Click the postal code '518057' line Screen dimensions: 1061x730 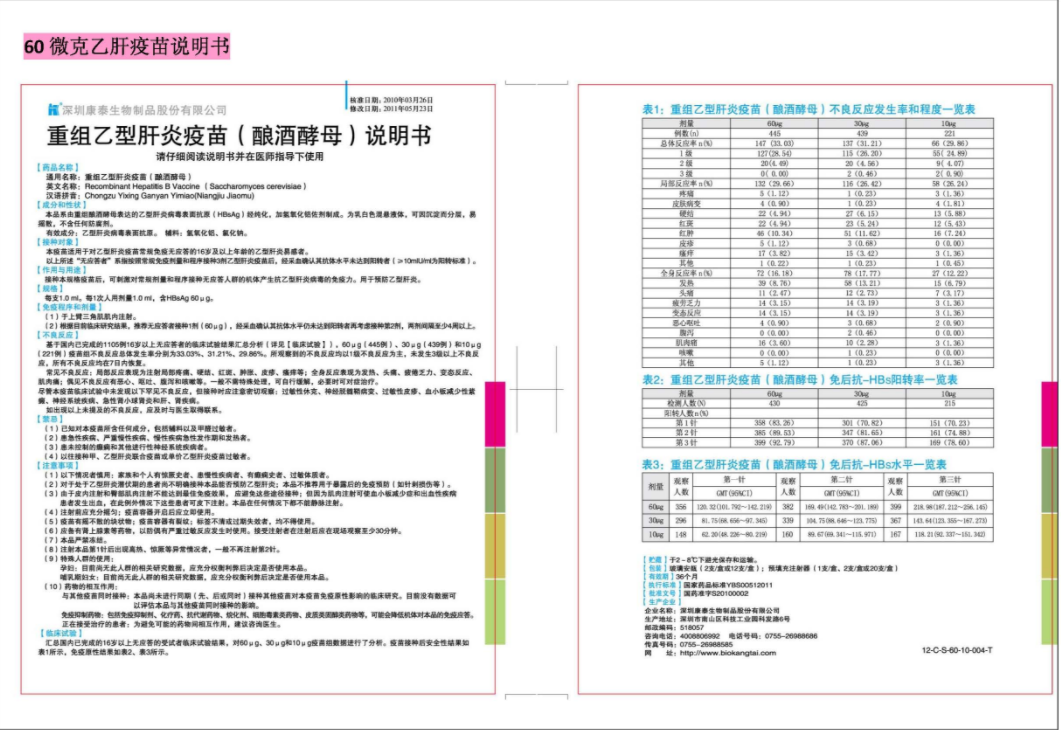(674, 628)
